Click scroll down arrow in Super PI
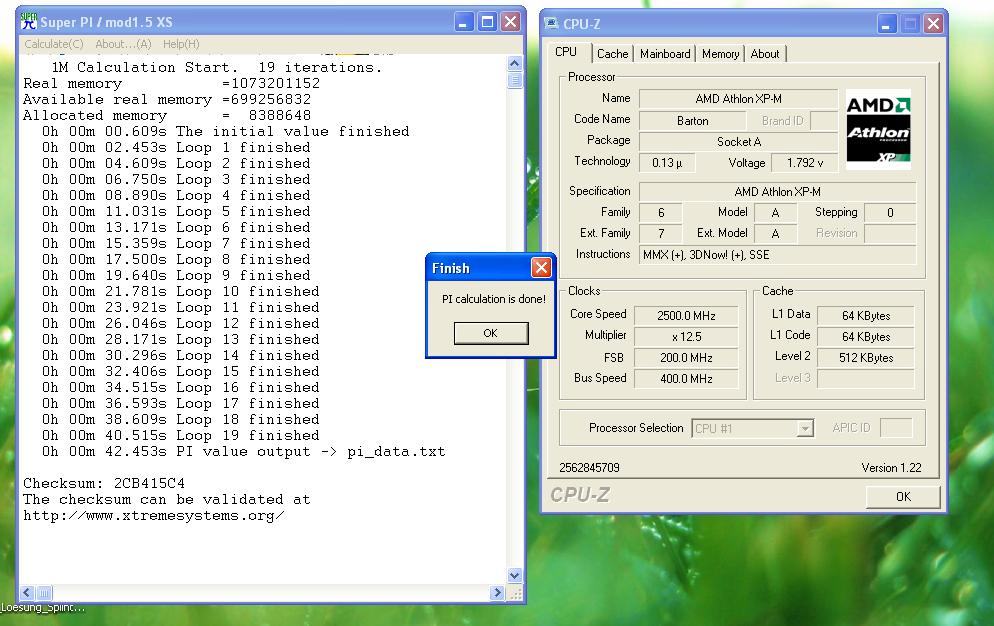This screenshot has width=994, height=626. (x=515, y=575)
